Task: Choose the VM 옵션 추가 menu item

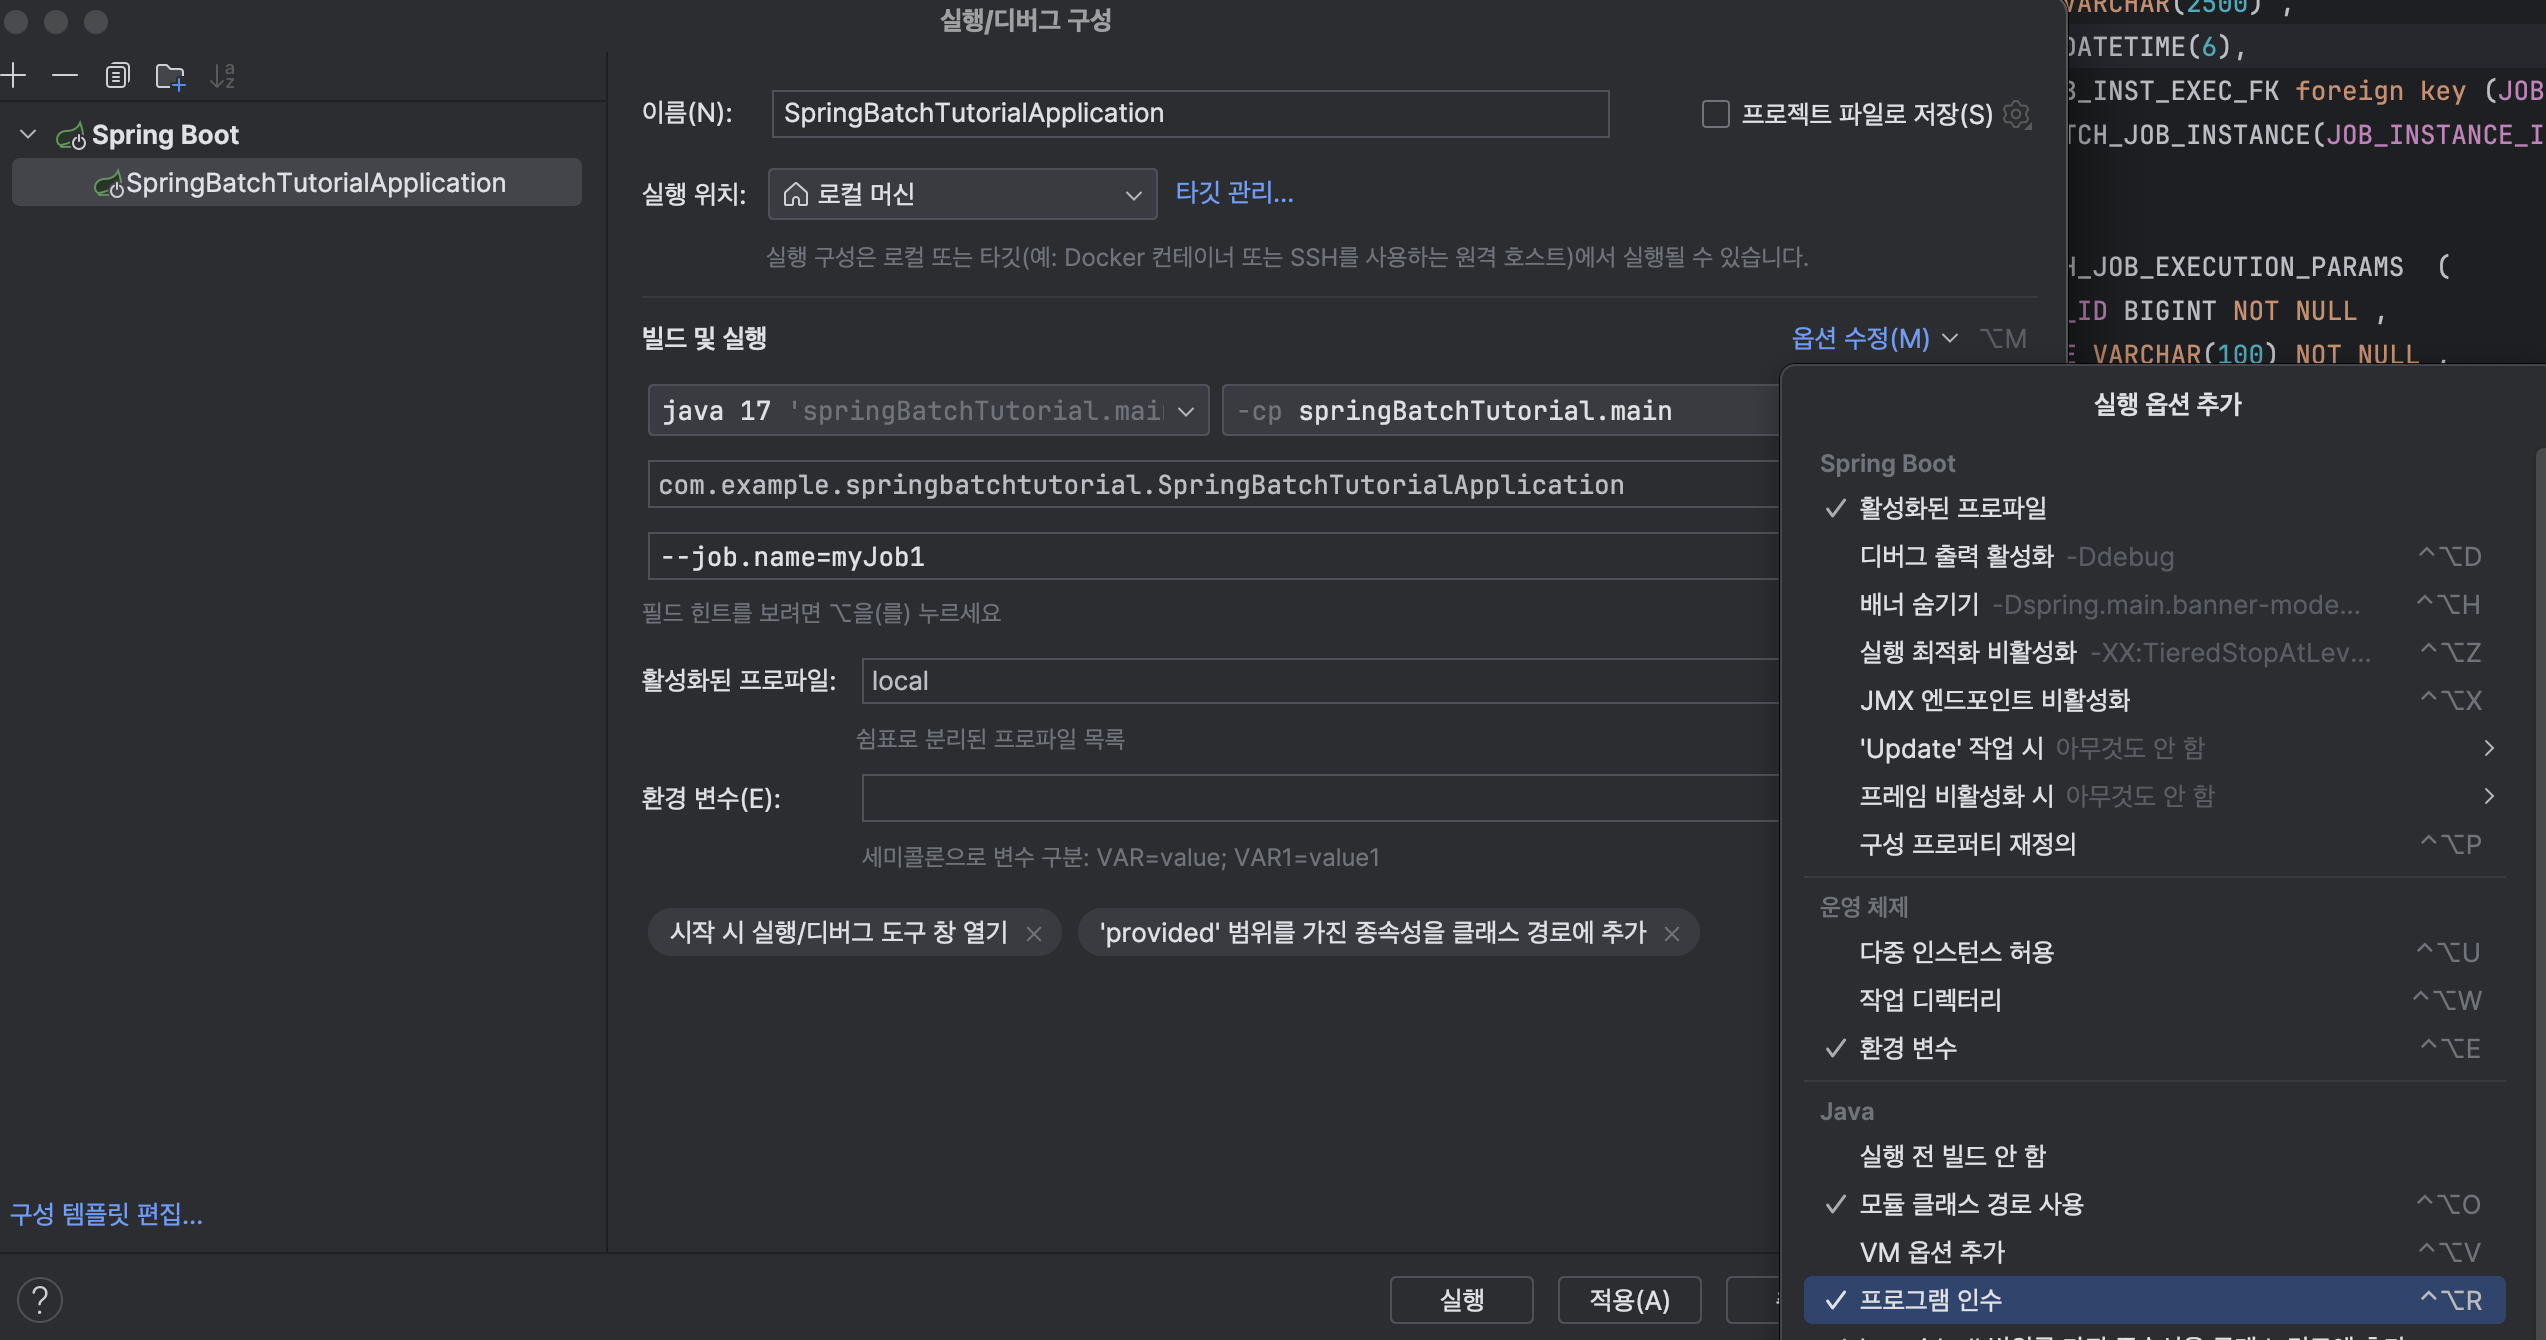Action: (x=1931, y=1252)
